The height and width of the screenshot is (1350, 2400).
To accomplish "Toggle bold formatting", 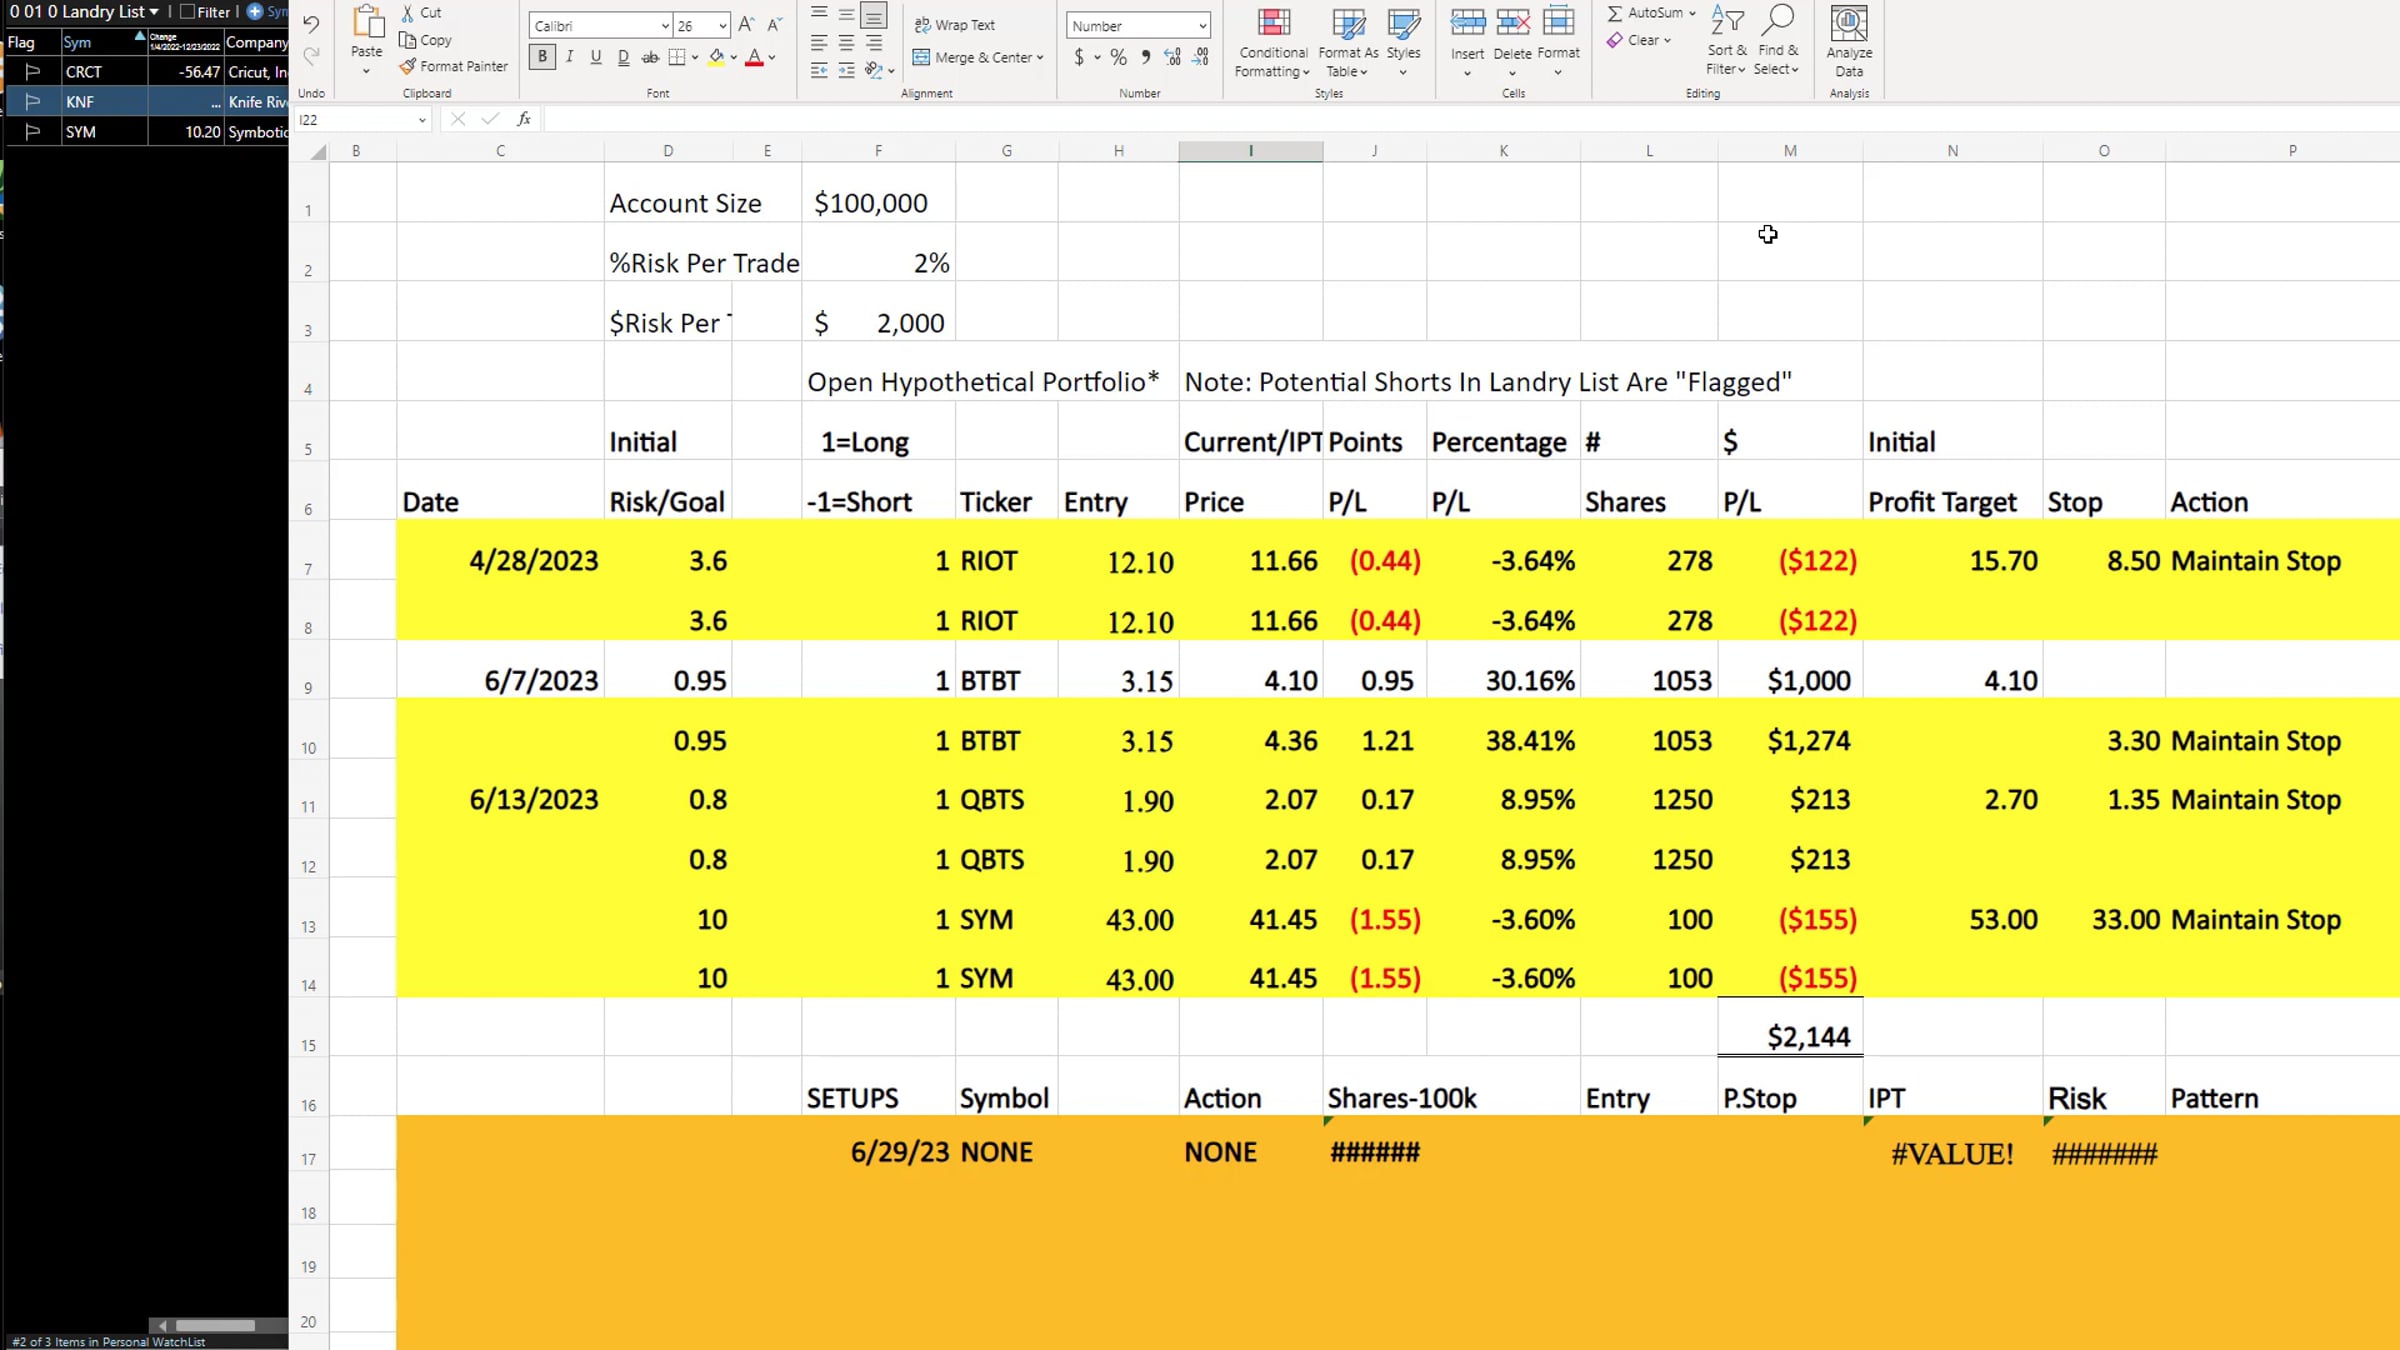I will point(542,57).
